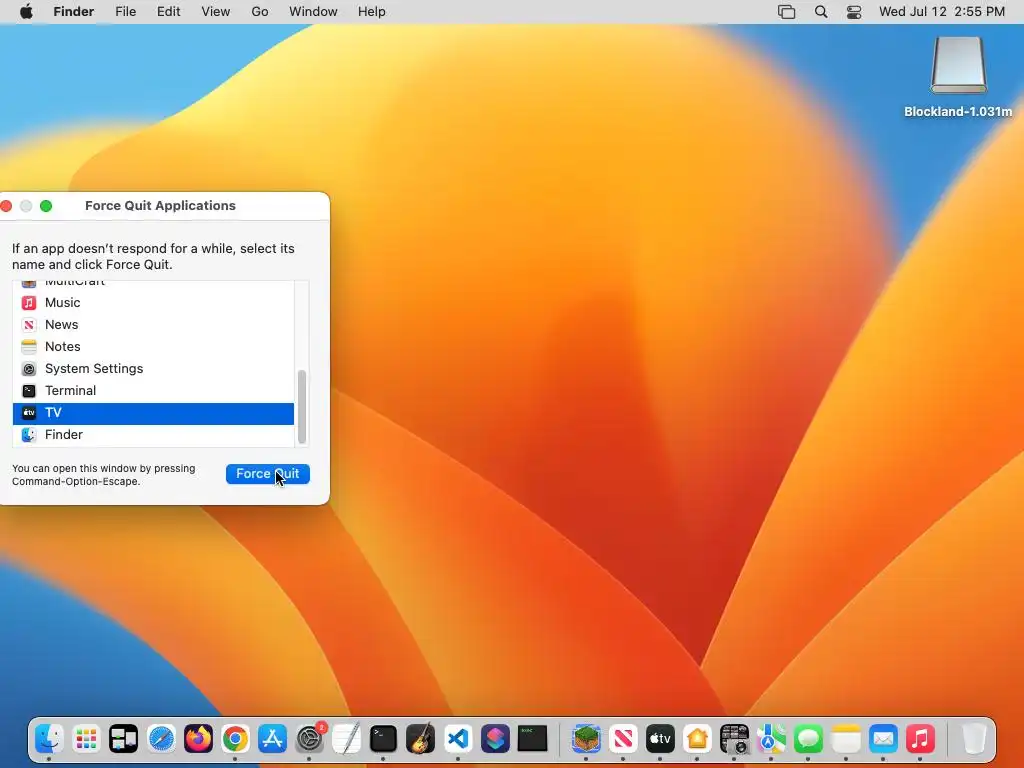
Task: Open the News app in the dock
Action: pyautogui.click(x=623, y=739)
